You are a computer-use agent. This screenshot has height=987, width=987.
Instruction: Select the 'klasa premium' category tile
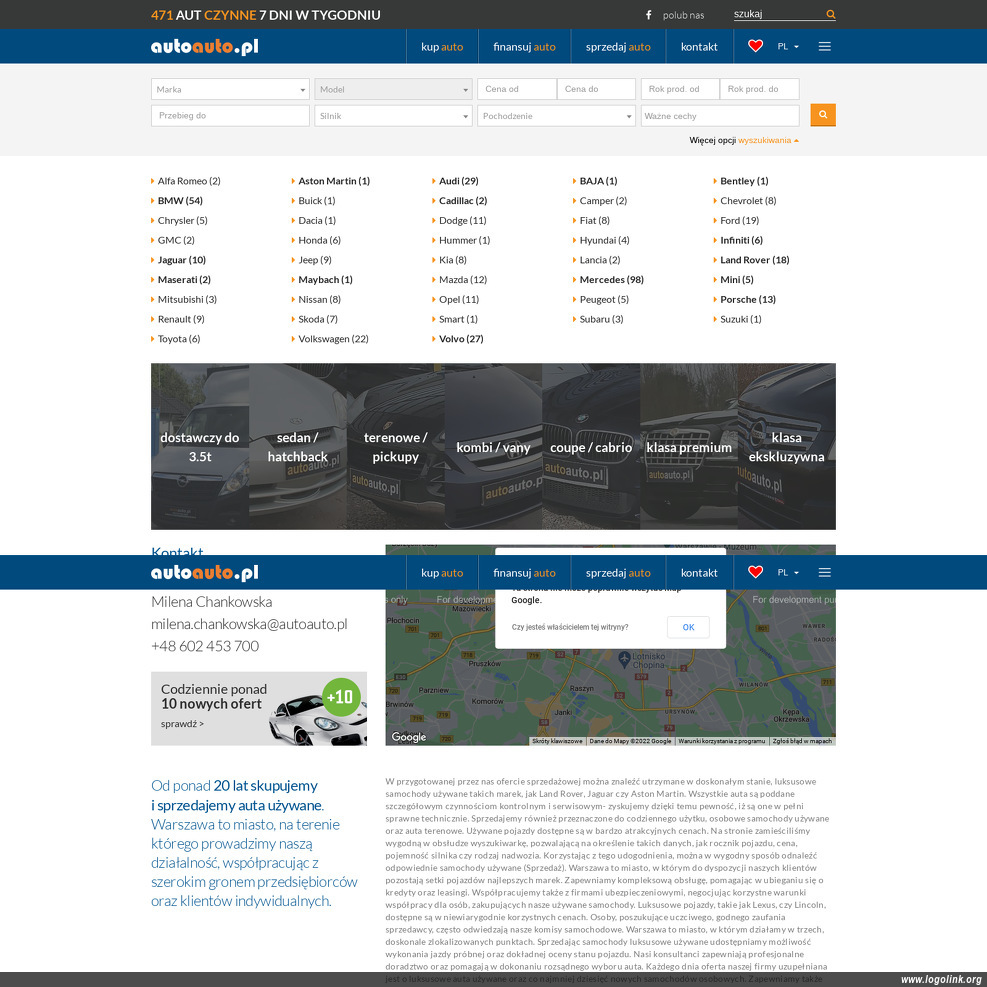point(689,446)
